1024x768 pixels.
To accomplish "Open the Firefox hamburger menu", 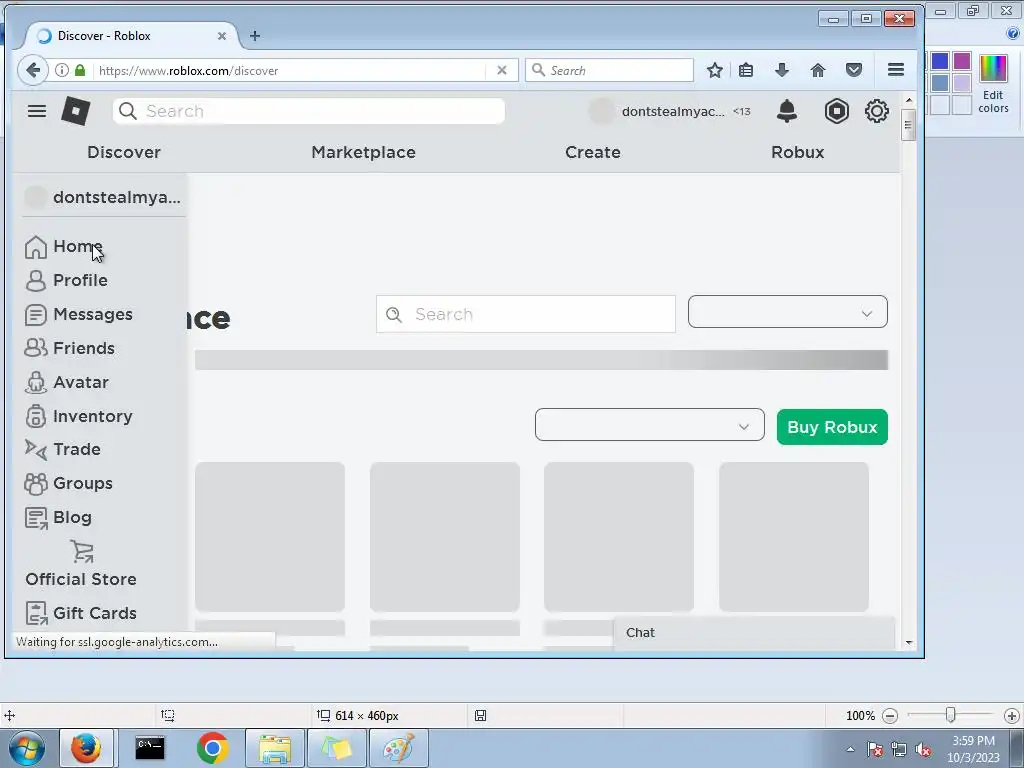I will point(896,70).
